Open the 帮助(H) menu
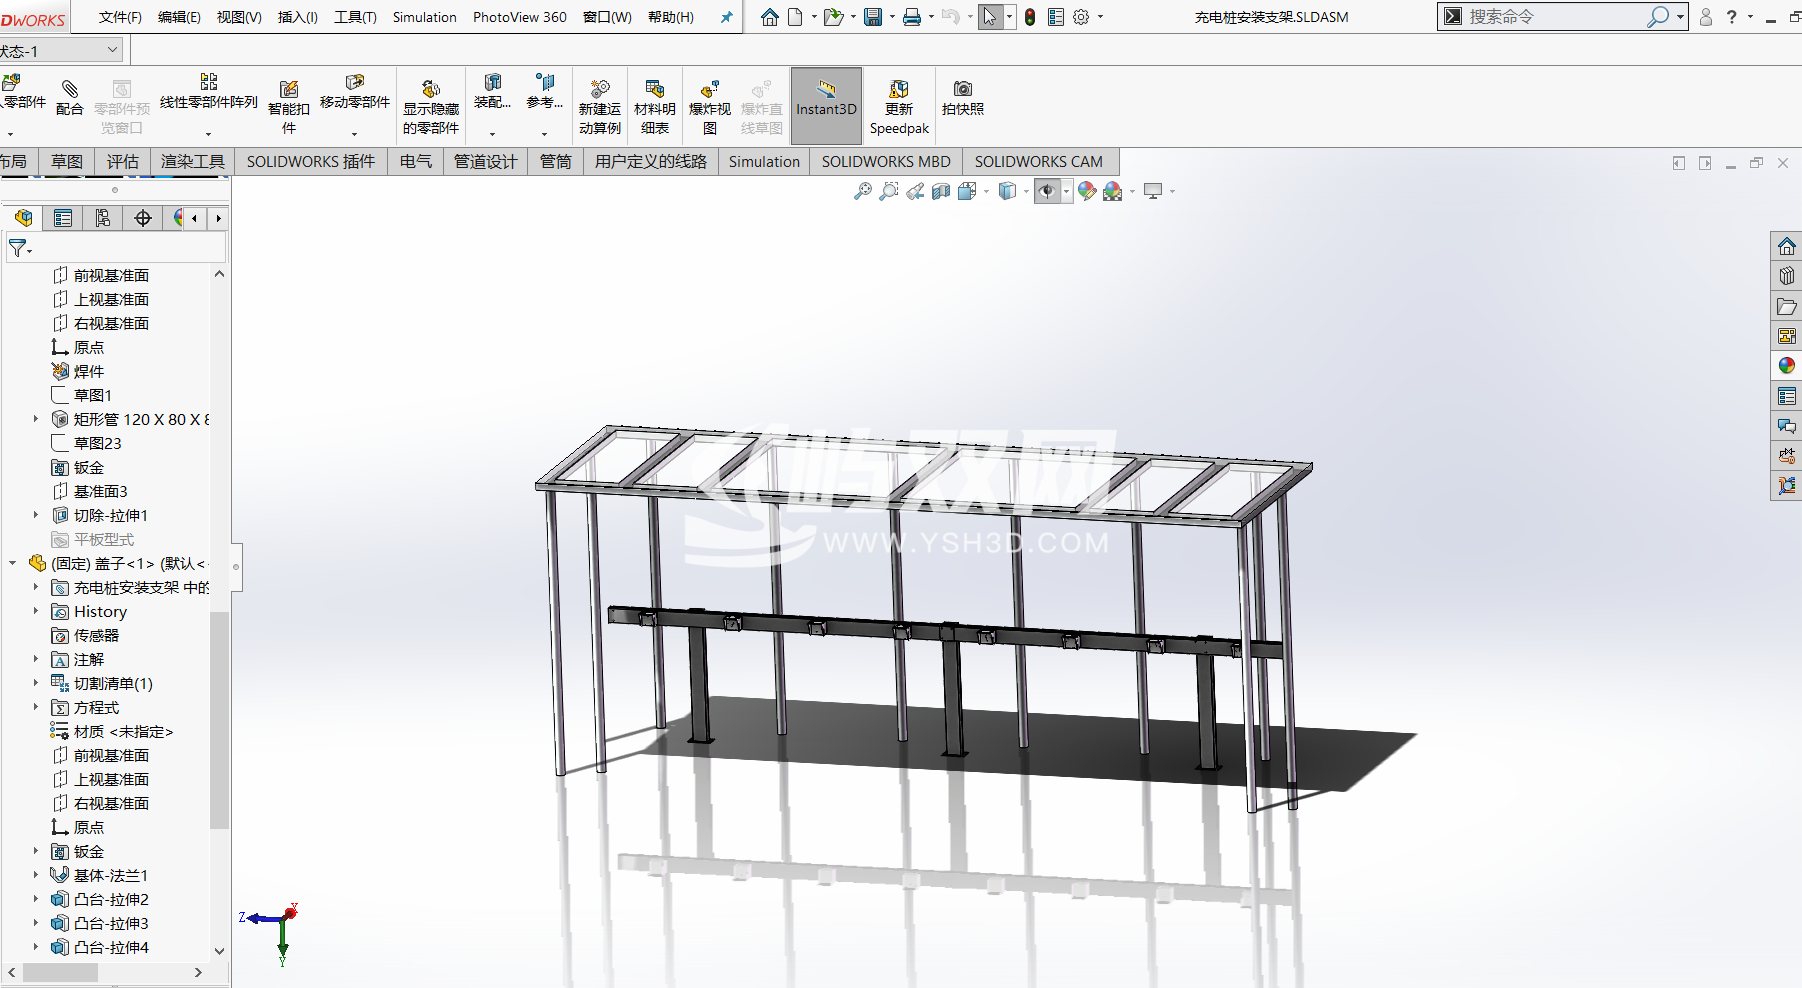This screenshot has width=1802, height=988. 671,17
